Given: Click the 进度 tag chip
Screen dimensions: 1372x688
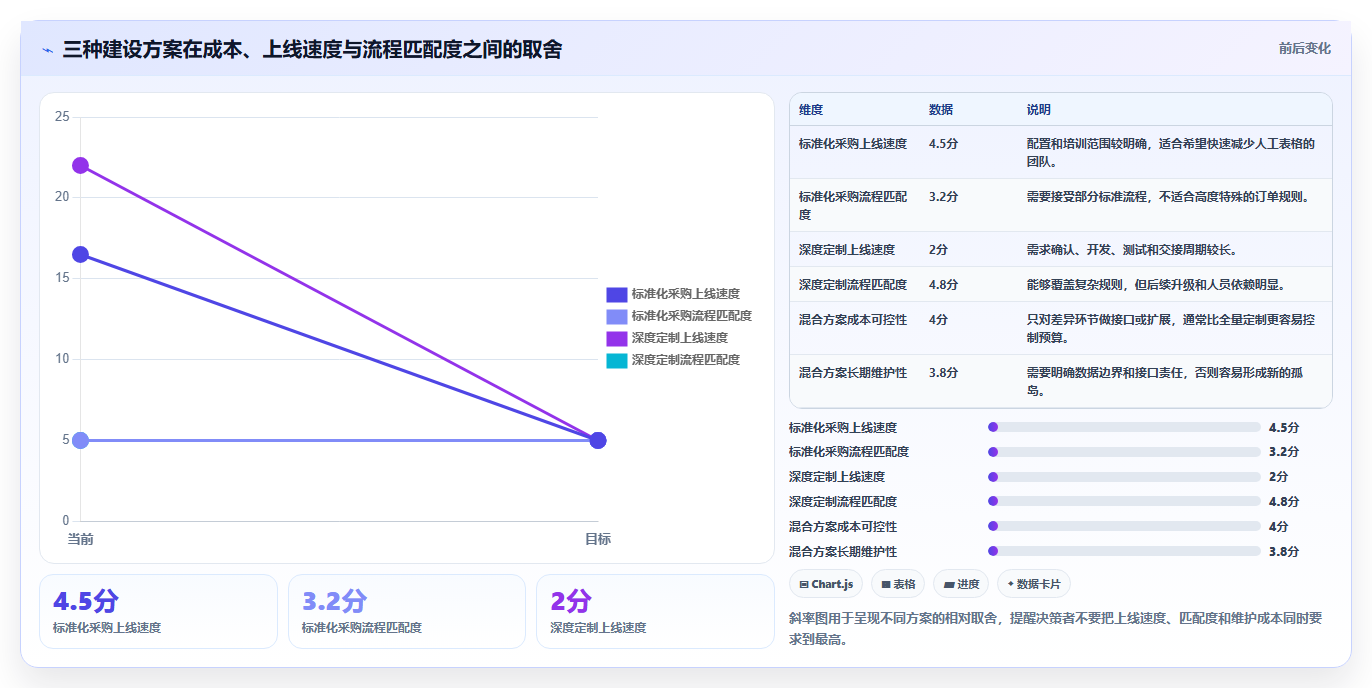Looking at the screenshot, I should pos(960,584).
